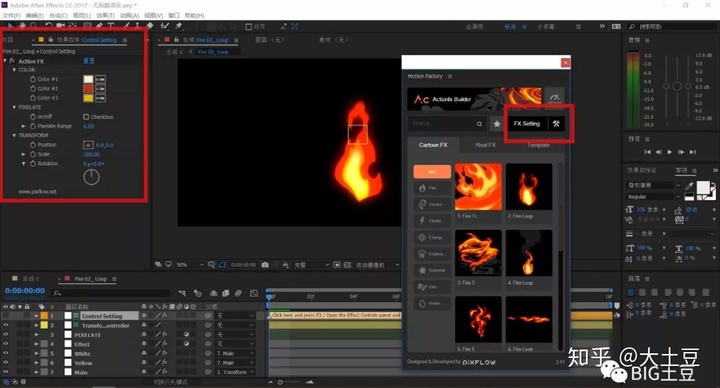Collapse the TRANSFORM group
The image size is (720, 388).
pos(14,135)
